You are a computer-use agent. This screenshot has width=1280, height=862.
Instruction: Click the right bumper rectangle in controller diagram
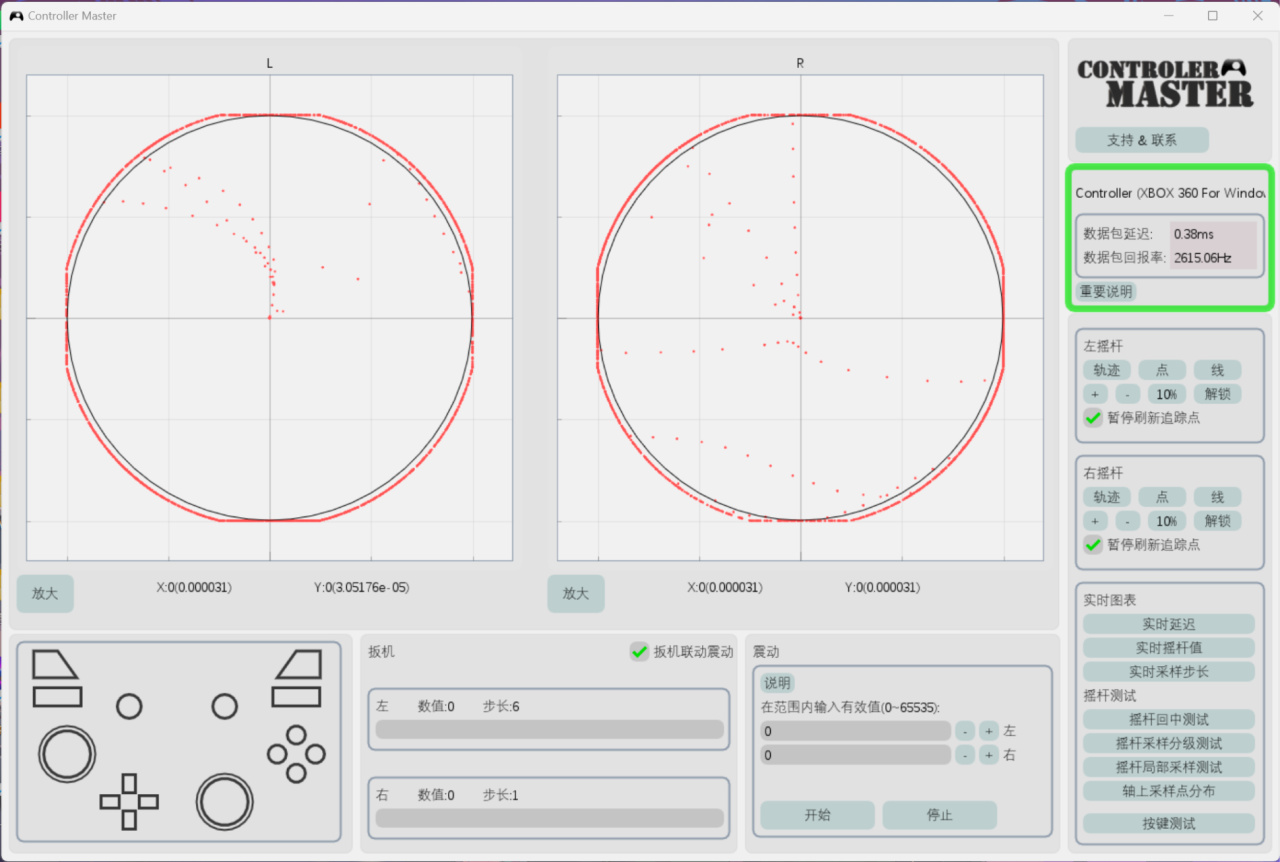(x=297, y=696)
